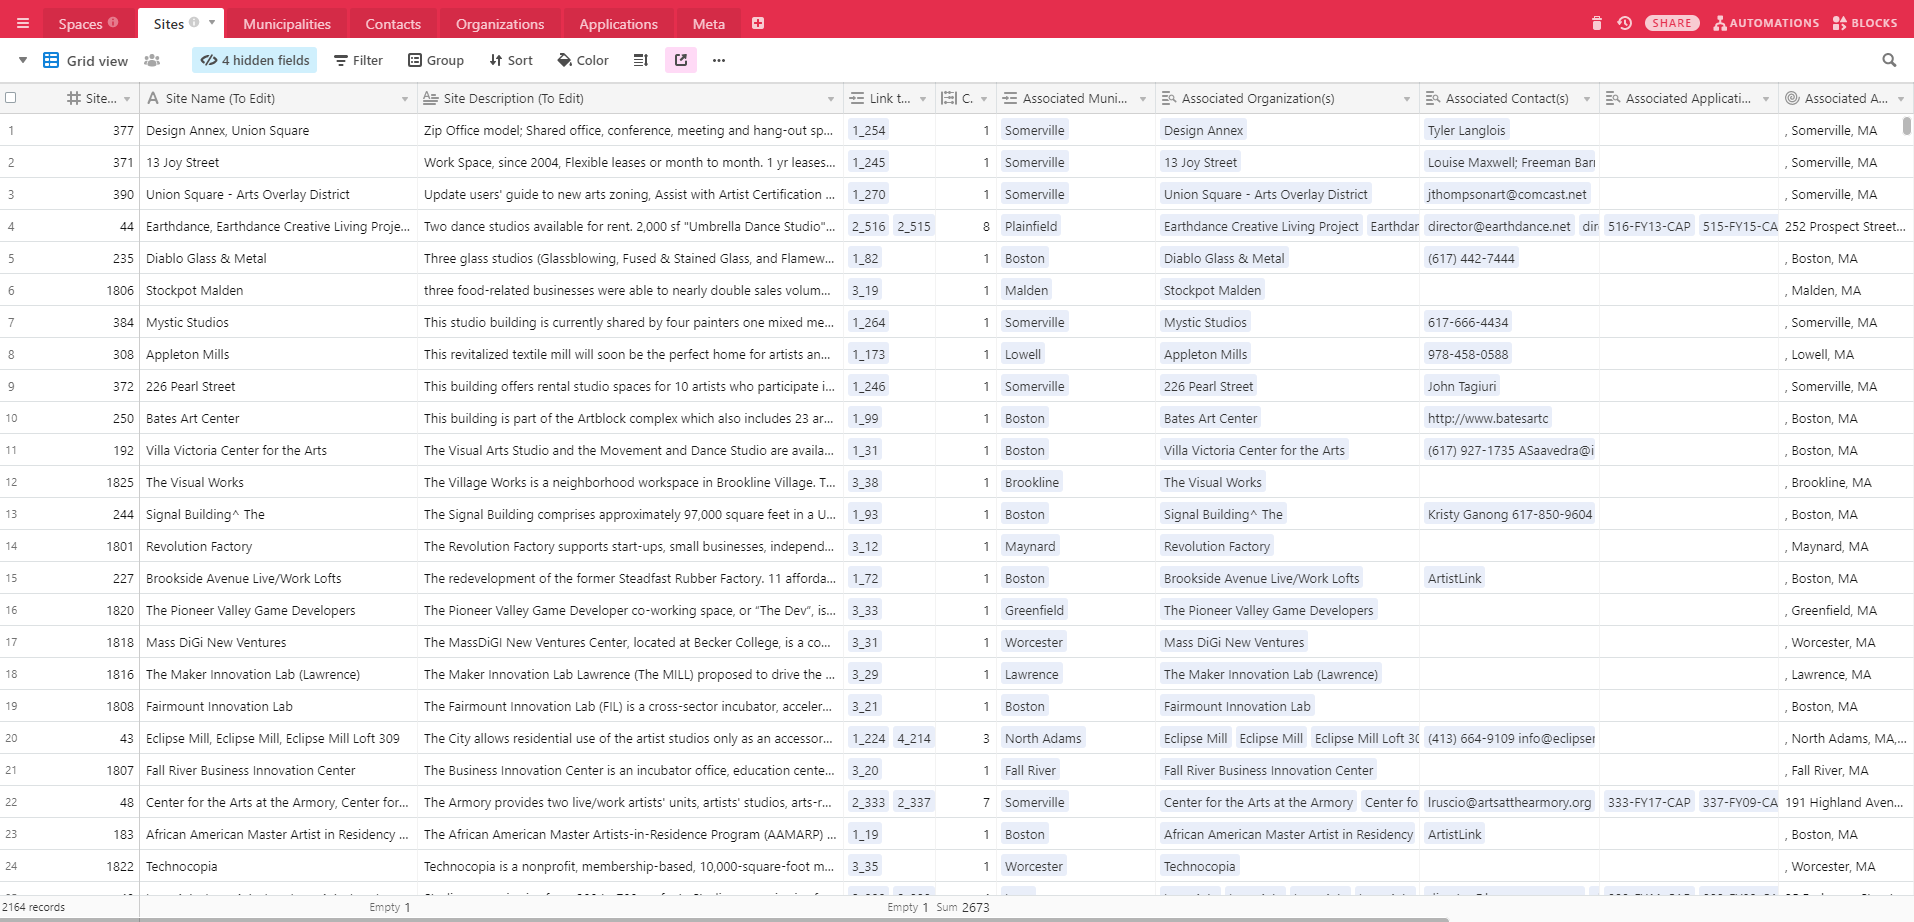Screen dimensions: 1914x922
Task: Switch to the Contacts tab
Action: point(393,24)
